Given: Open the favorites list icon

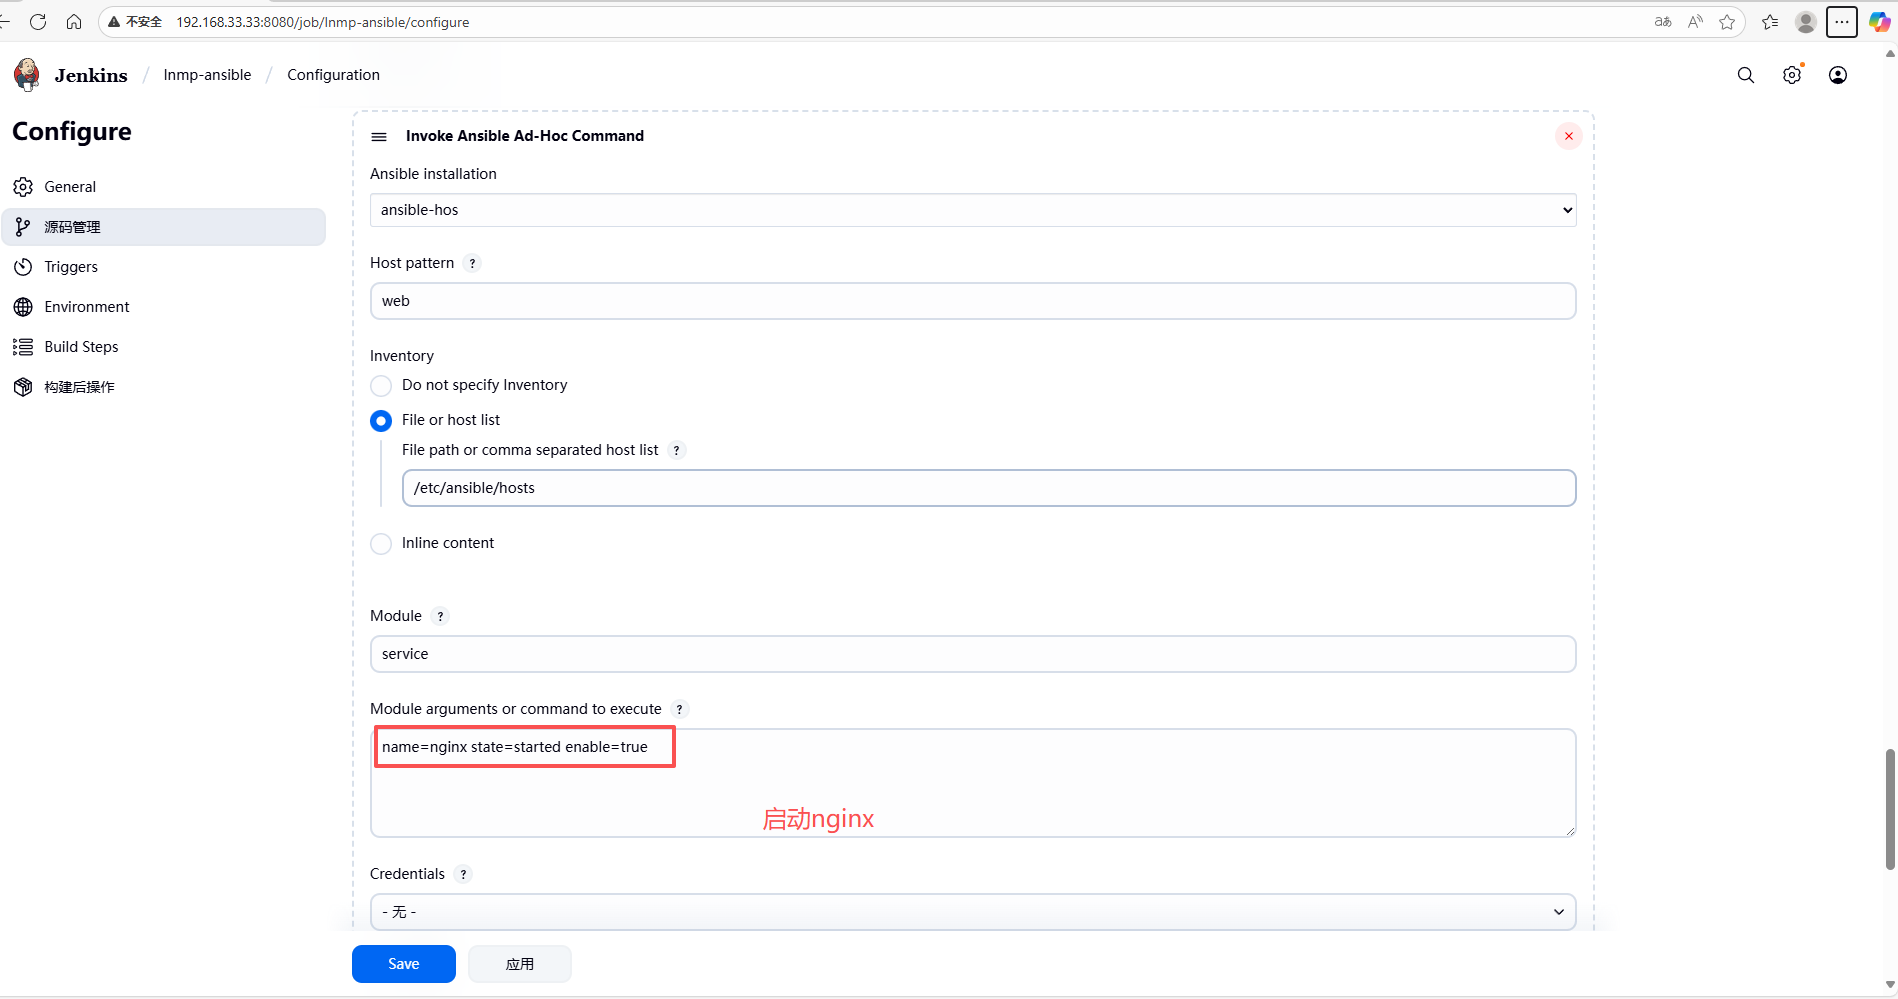Looking at the screenshot, I should coord(1770,22).
